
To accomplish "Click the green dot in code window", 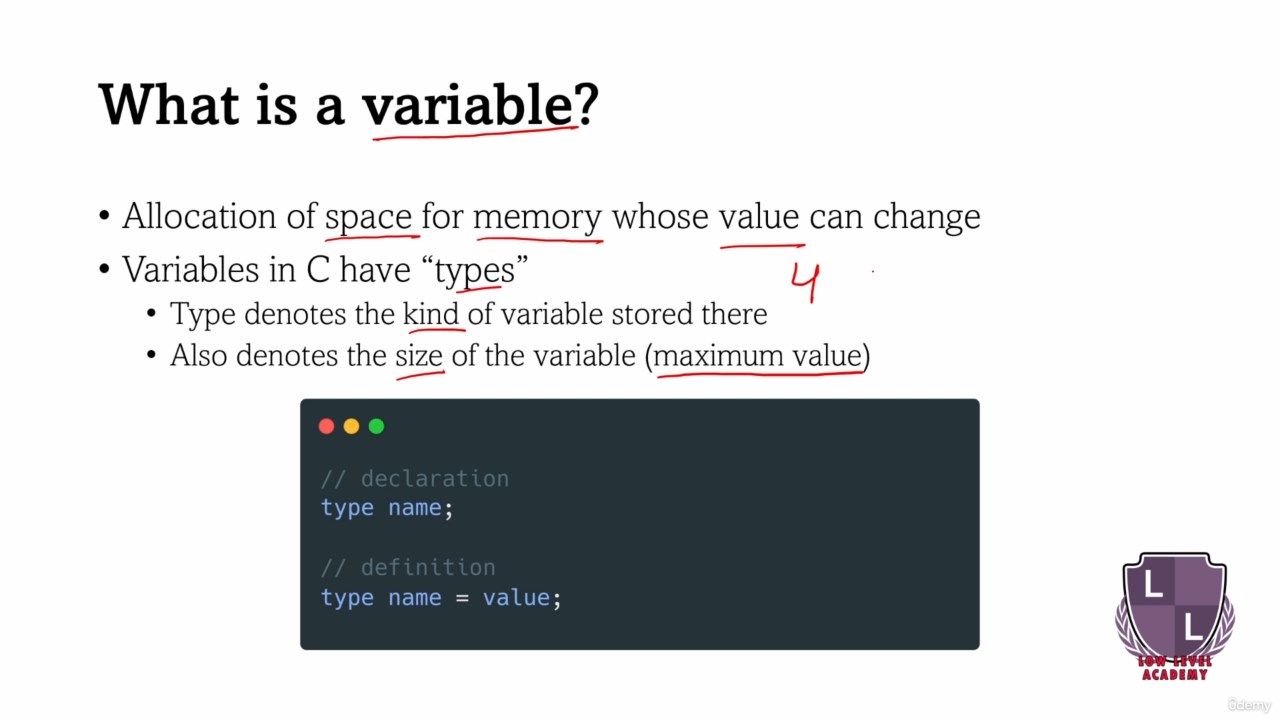I will tap(376, 426).
